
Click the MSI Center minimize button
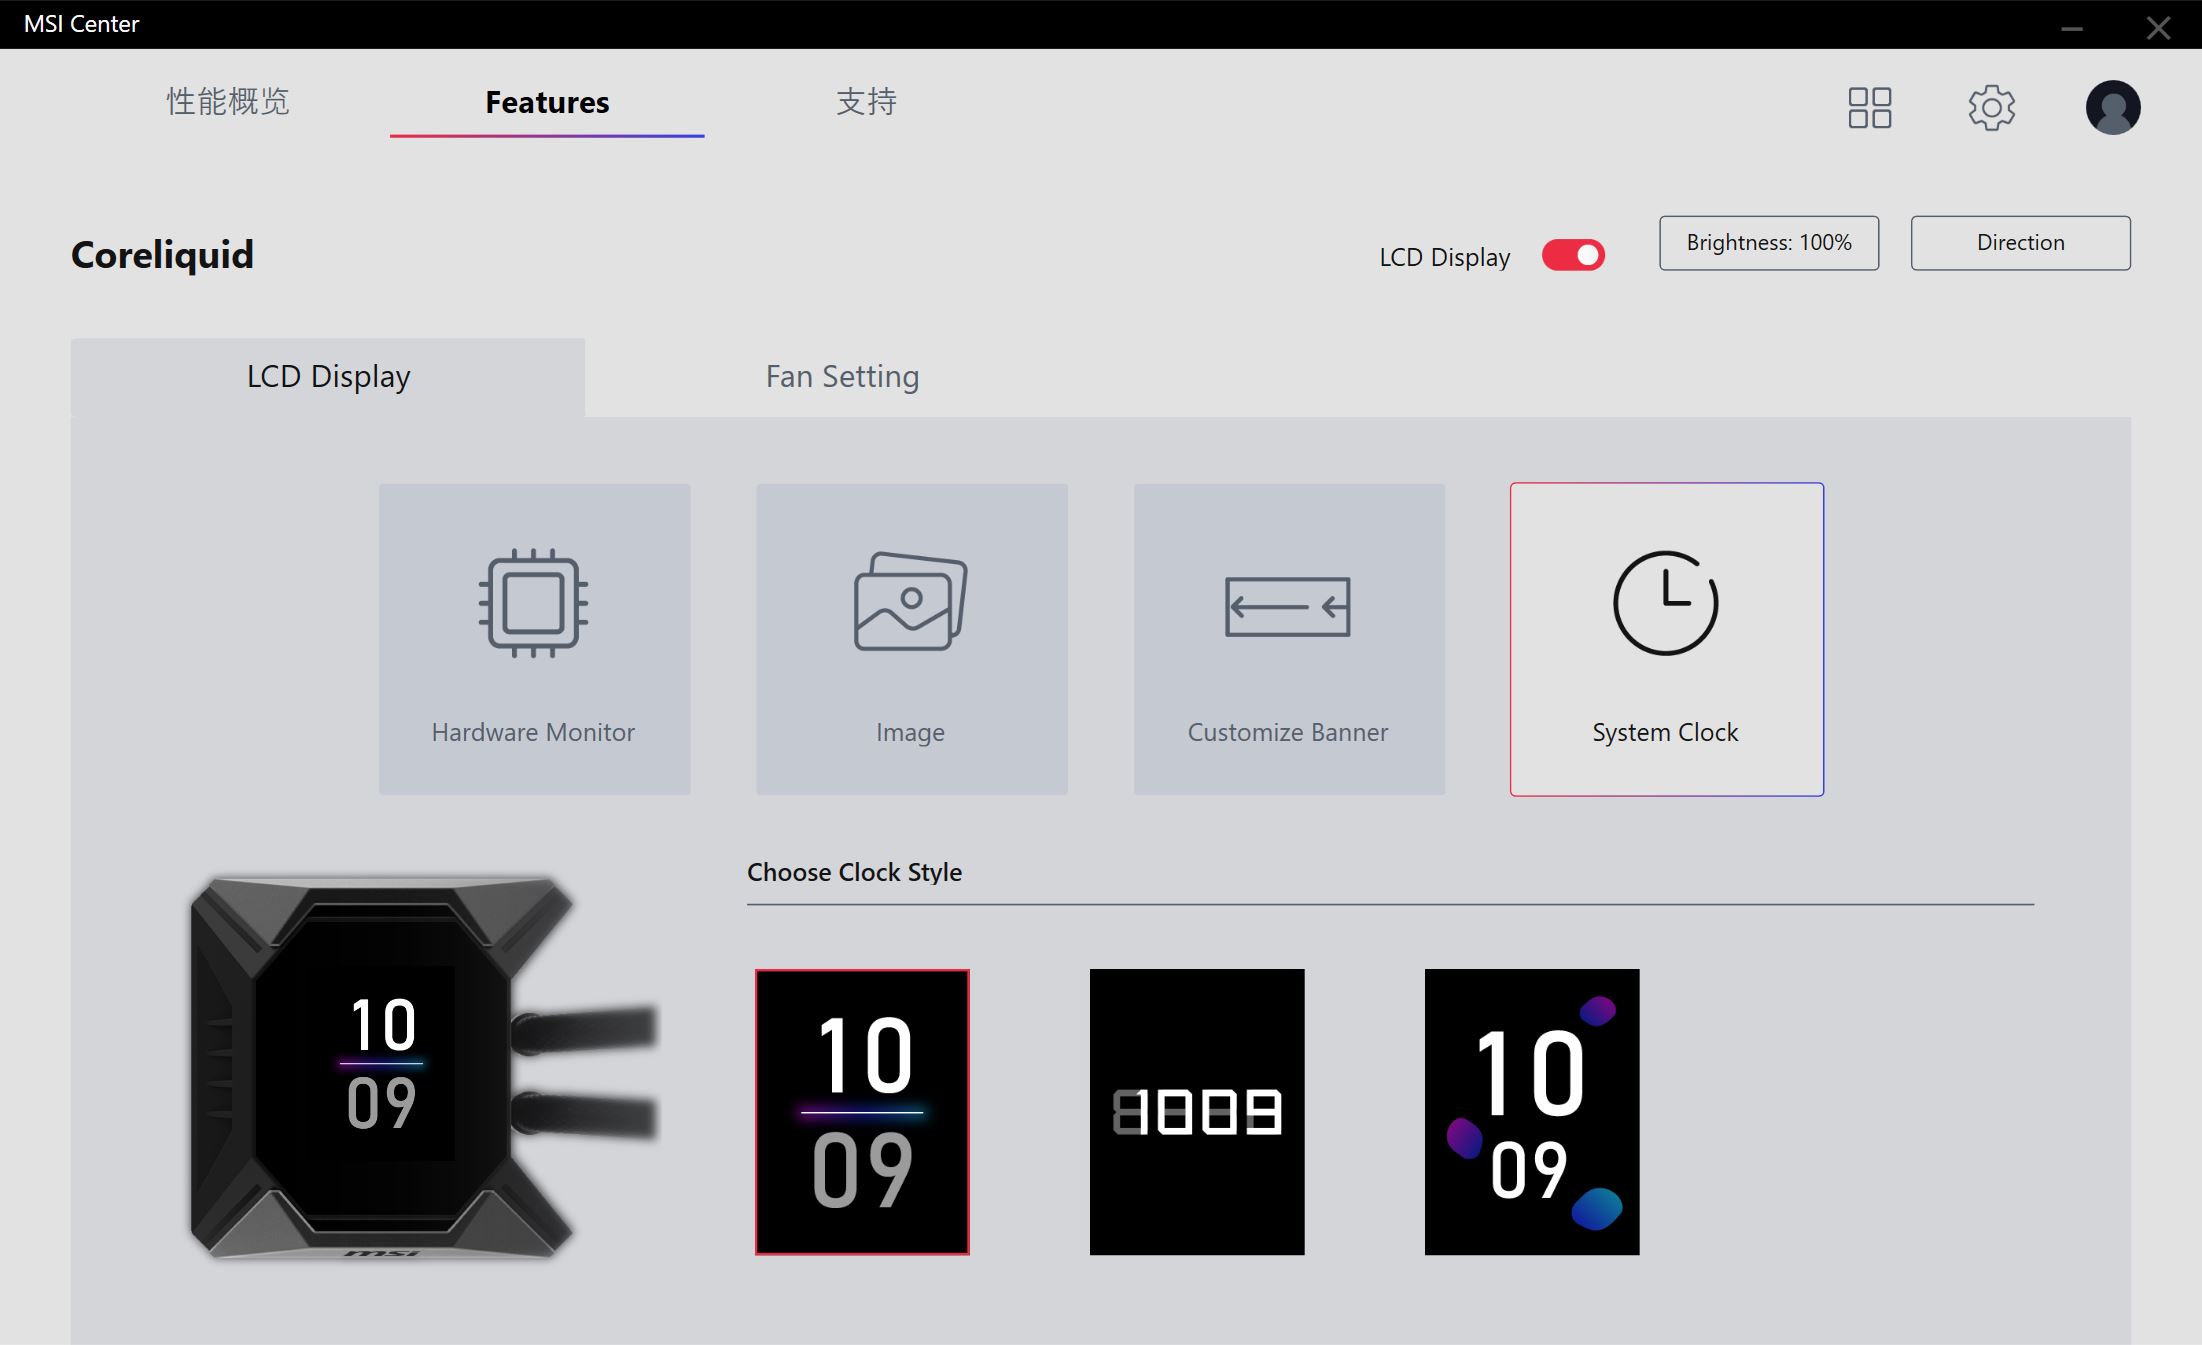pyautogui.click(x=2071, y=24)
